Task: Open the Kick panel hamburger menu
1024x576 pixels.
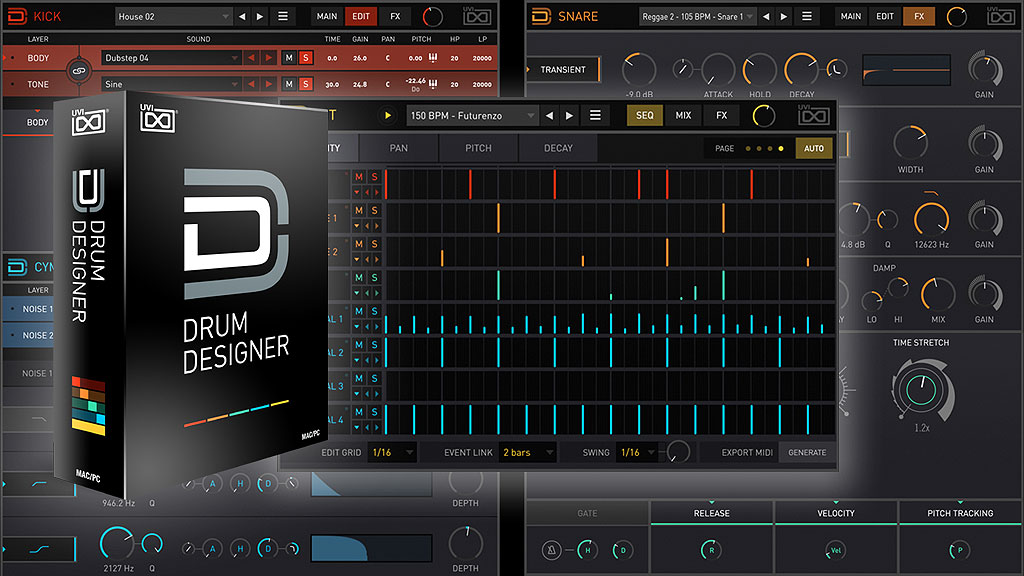Action: pos(283,17)
